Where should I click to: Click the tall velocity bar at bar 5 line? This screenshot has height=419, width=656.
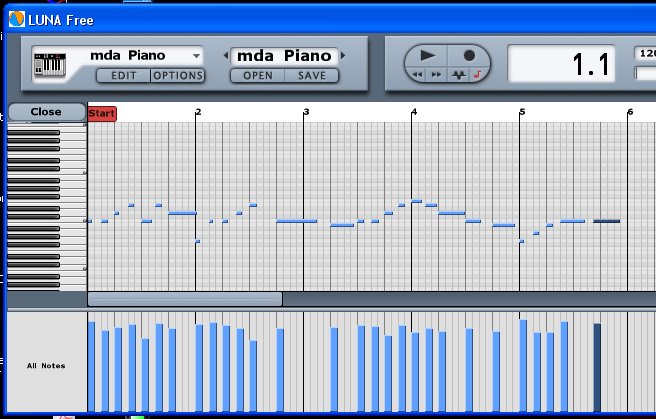523,366
